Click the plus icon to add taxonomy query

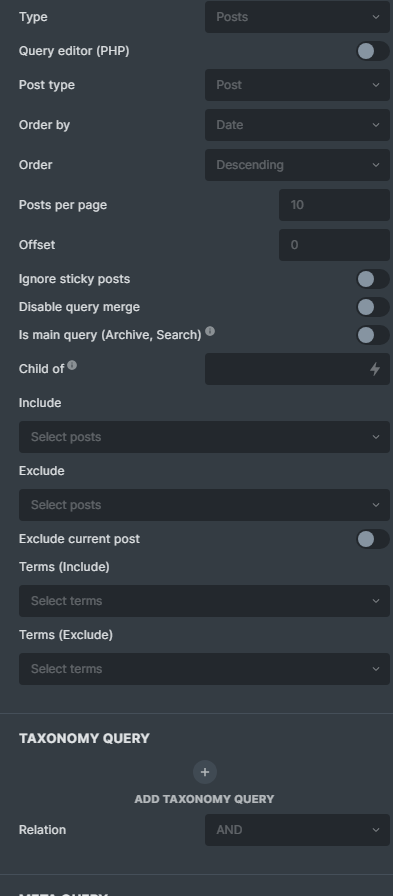[204, 772]
